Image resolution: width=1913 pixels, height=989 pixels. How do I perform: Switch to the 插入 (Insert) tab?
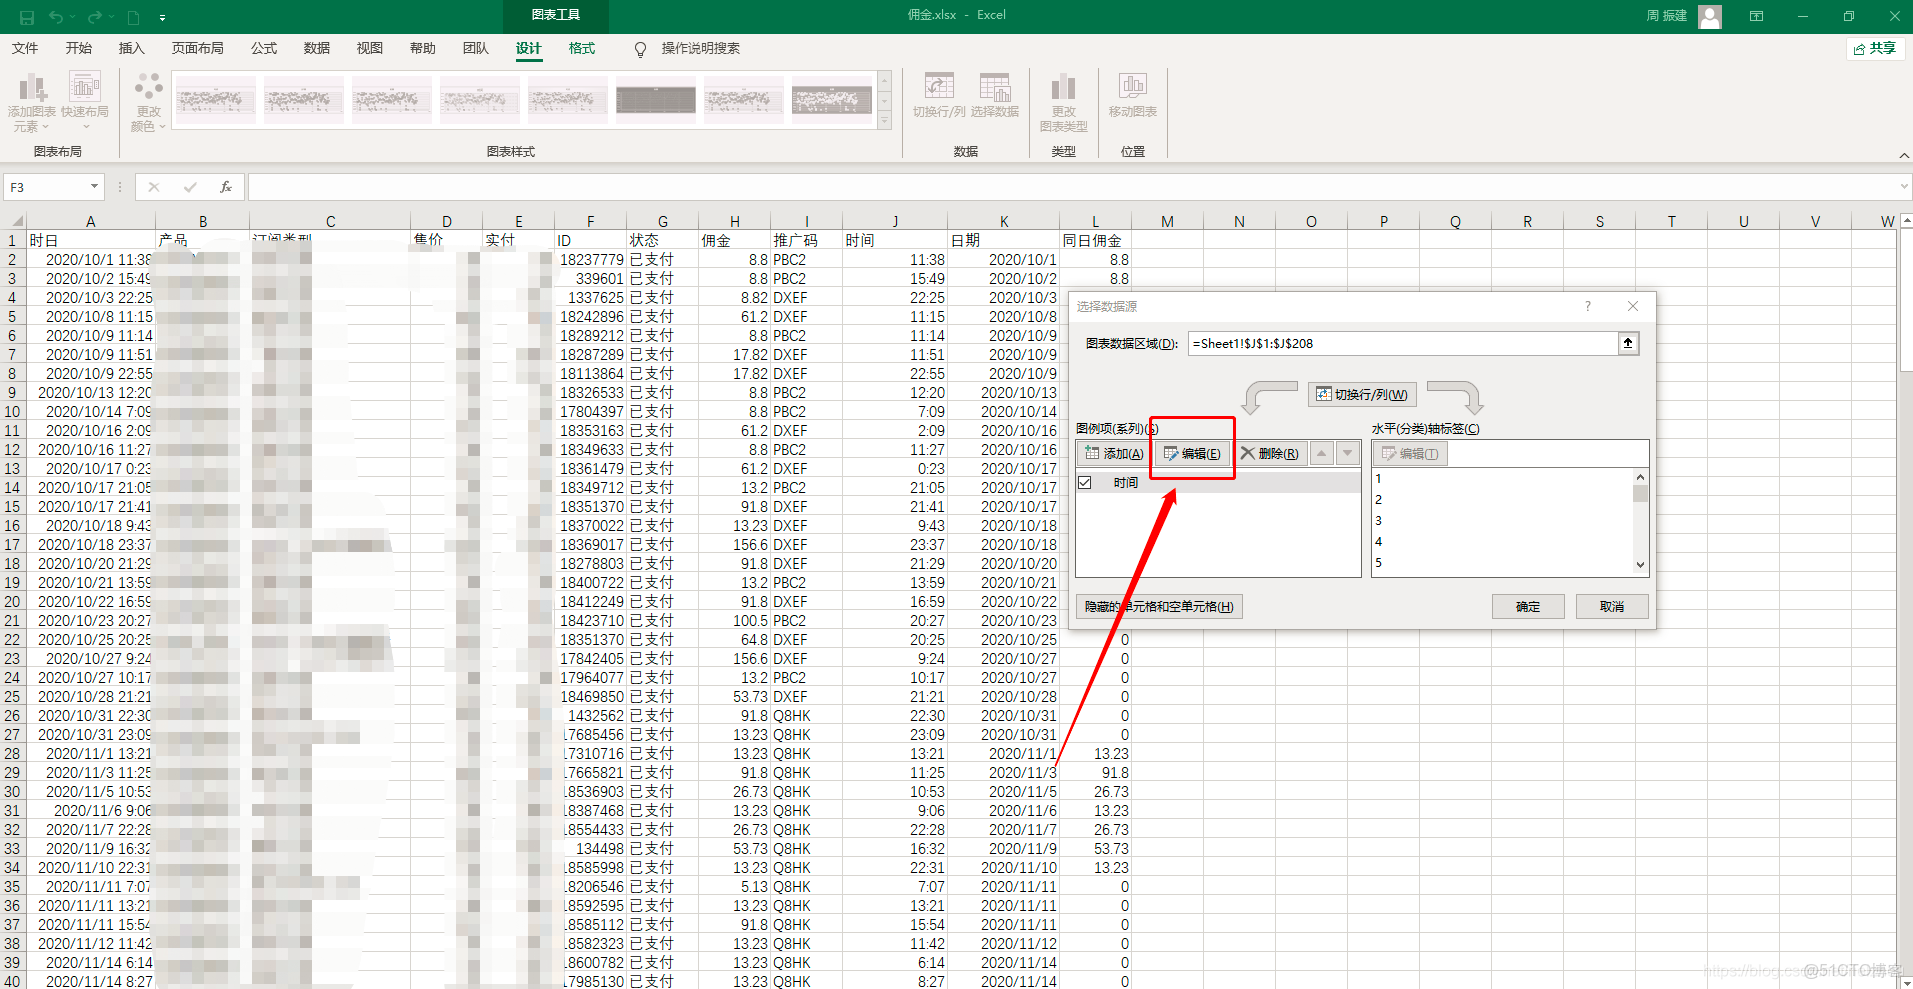[132, 48]
